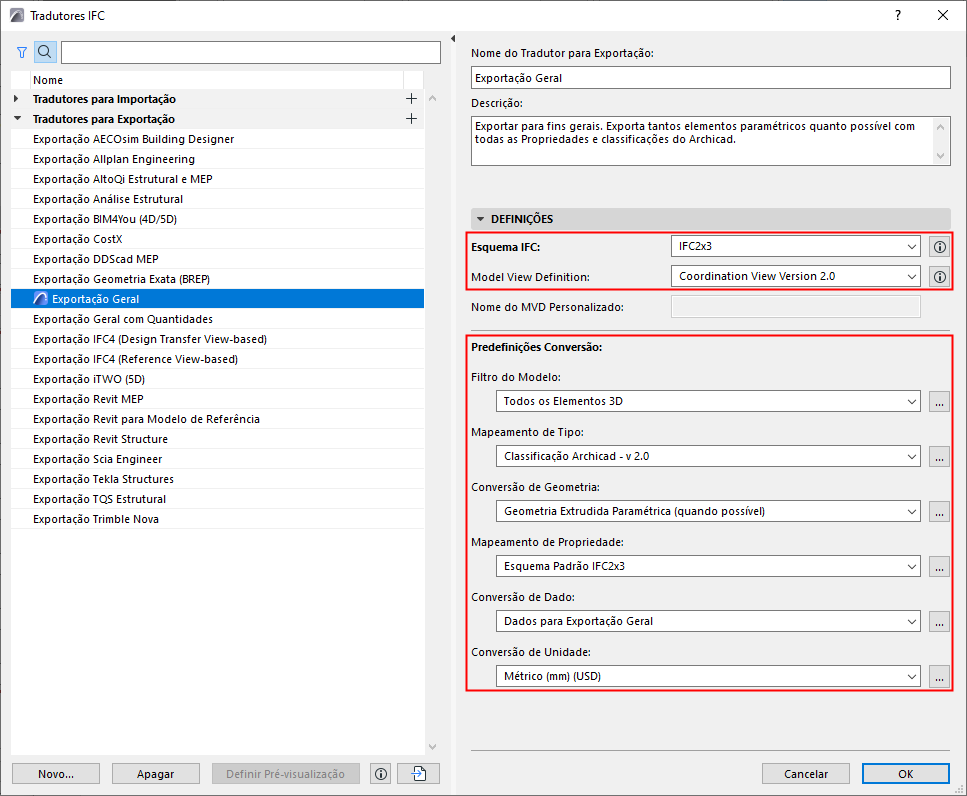
Task: Open the Conversão de Geometria dropdown
Action: [708, 511]
